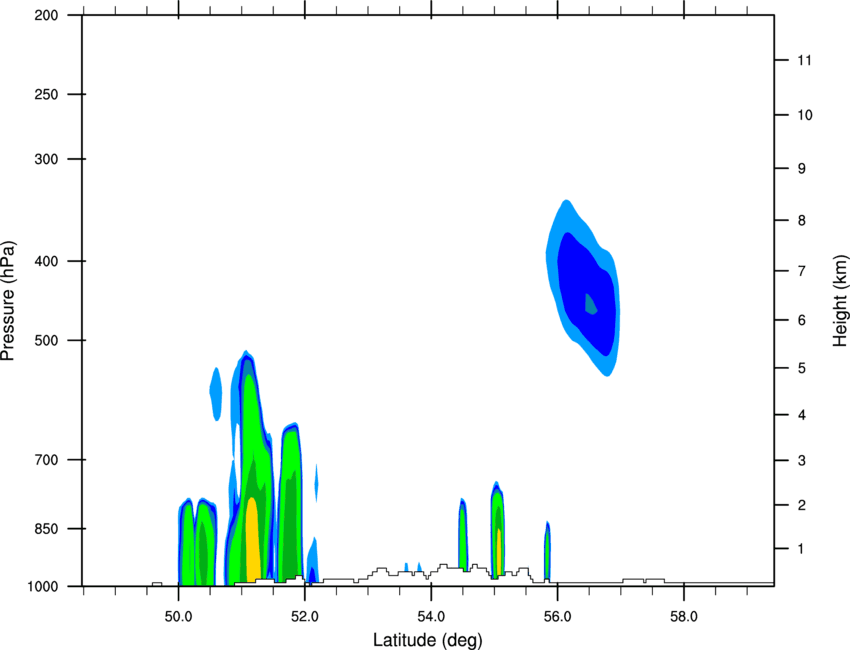The height and width of the screenshot is (650, 850).
Task: Click the yellow-cored column near latitude 55
Action: [x=498, y=530]
